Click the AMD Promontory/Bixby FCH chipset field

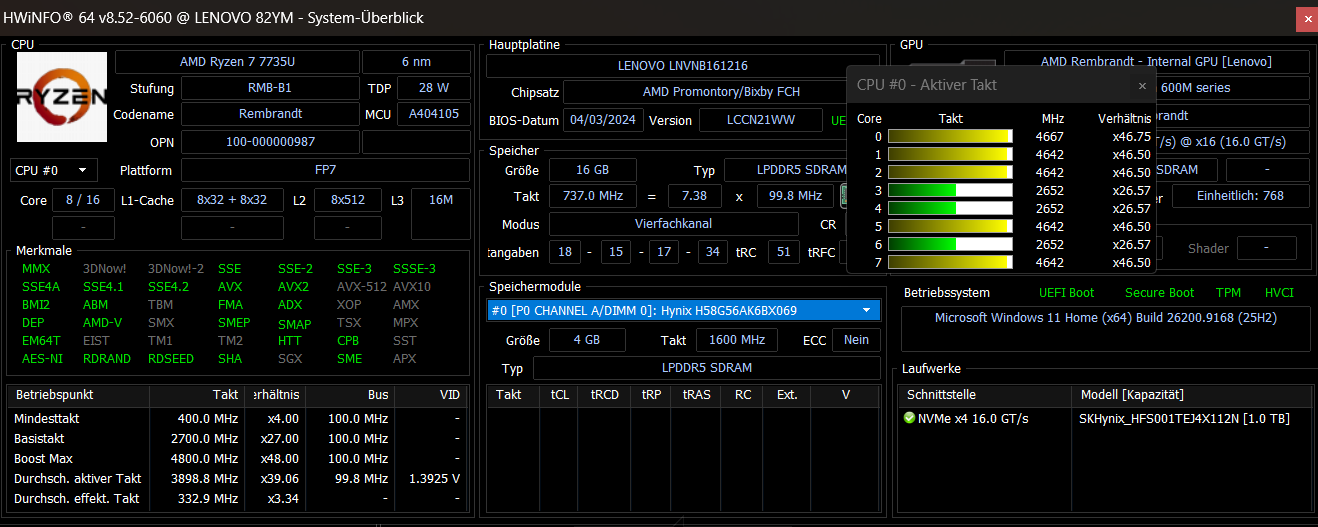tap(722, 92)
